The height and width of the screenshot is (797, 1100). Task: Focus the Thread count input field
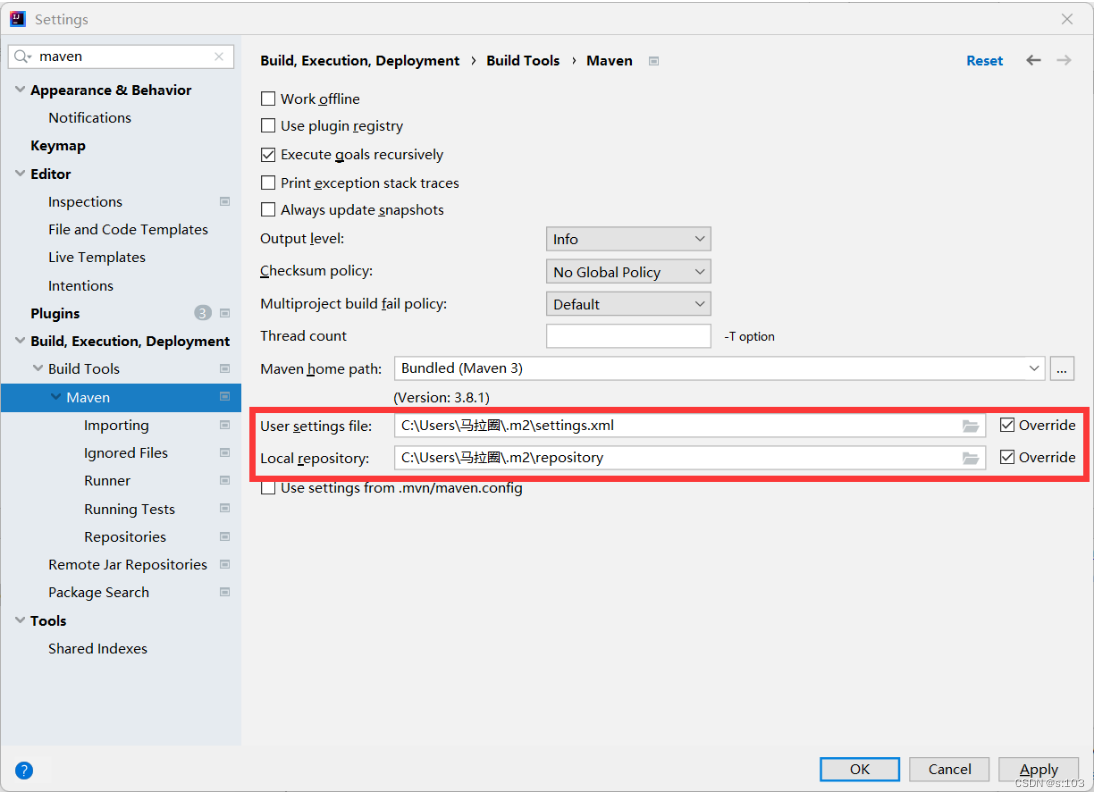pos(631,337)
